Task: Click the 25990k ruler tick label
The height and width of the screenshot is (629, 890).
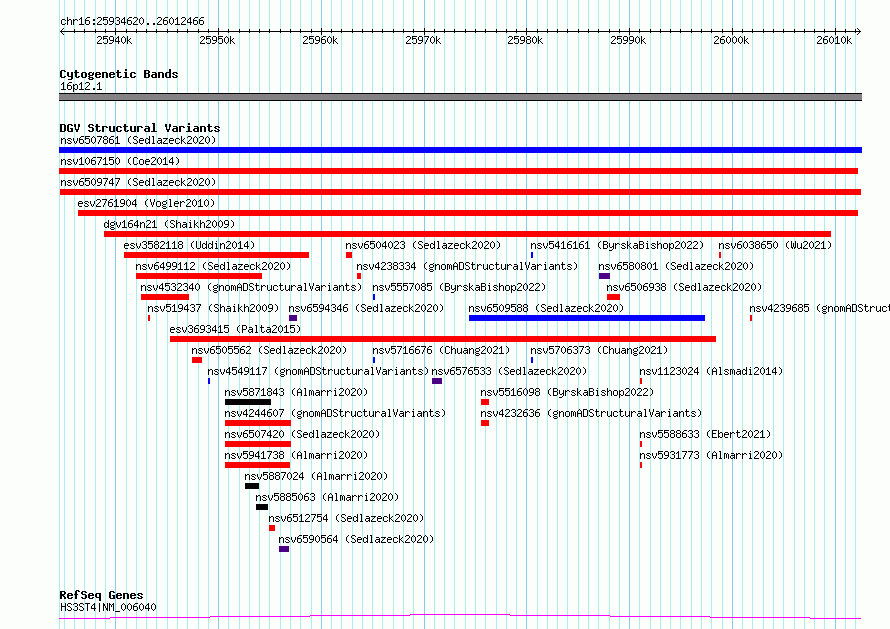Action: click(628, 40)
